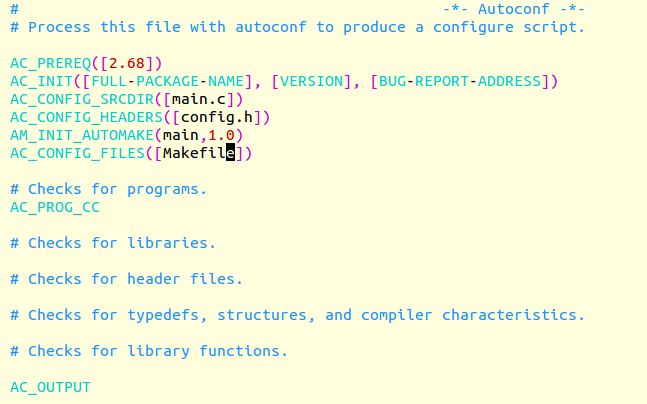Click 'main' inside AM_INIT_AUTOMAKE parentheses
647x404 pixels.
tap(181, 135)
